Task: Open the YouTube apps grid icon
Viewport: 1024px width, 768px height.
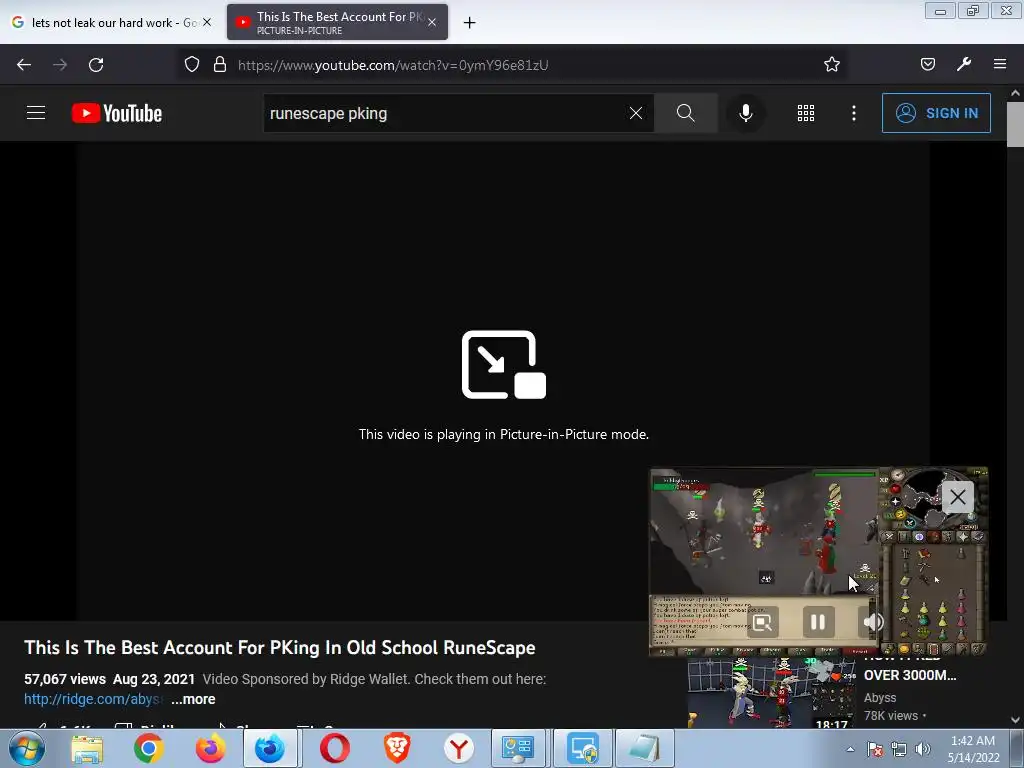Action: pyautogui.click(x=806, y=113)
